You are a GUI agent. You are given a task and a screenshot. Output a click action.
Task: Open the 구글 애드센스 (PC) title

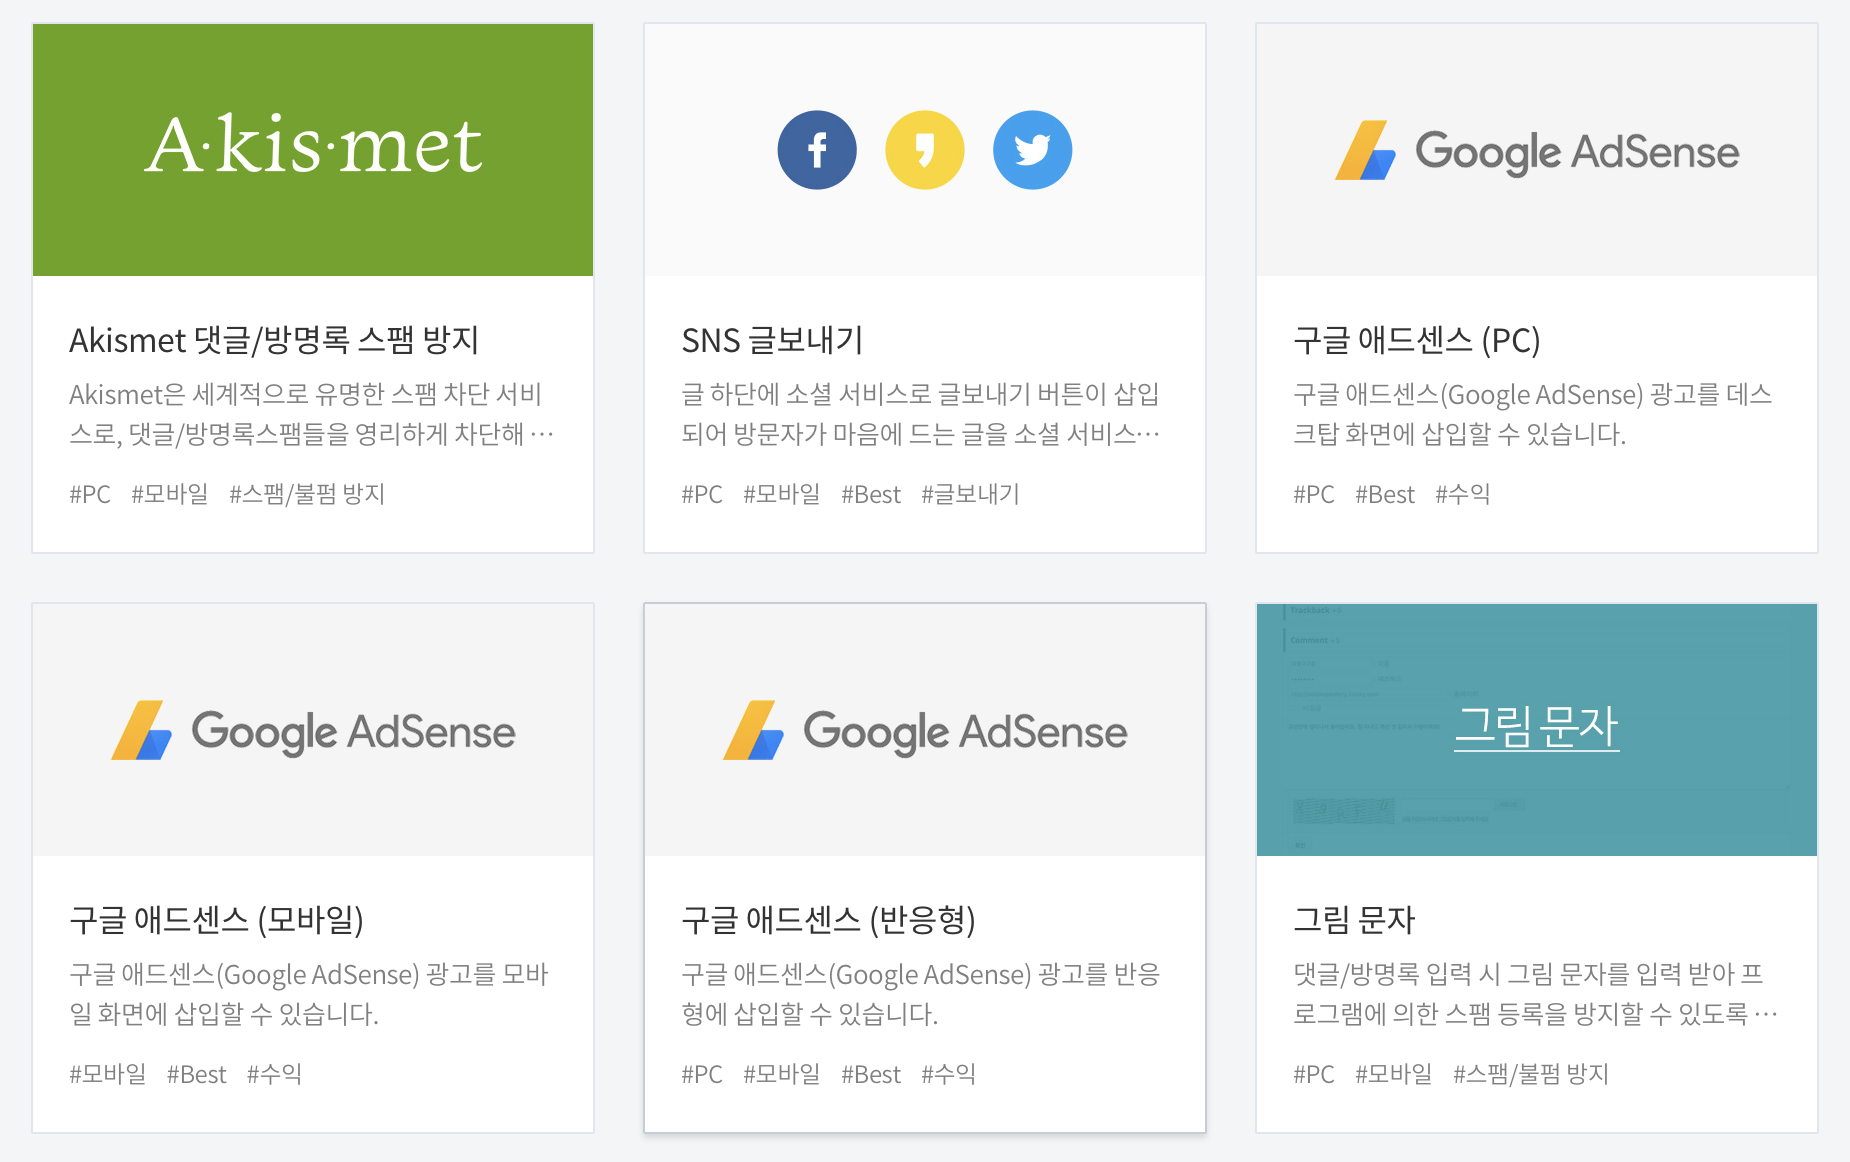tap(1417, 340)
